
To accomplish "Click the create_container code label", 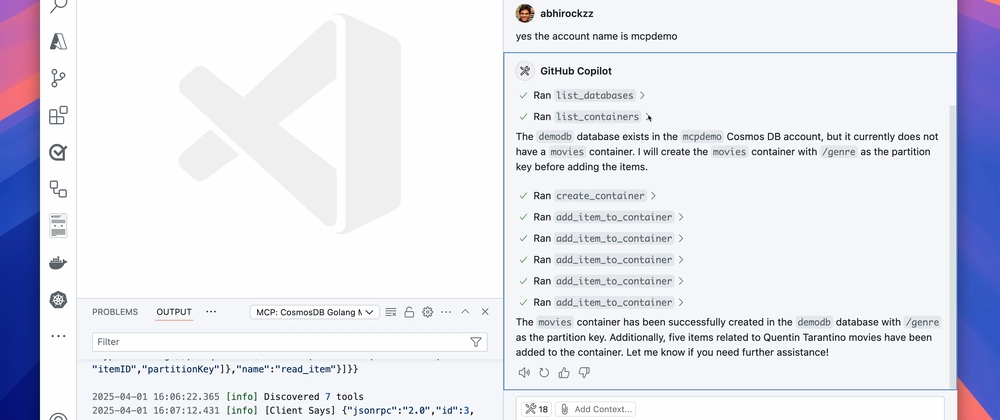I will tap(600, 196).
